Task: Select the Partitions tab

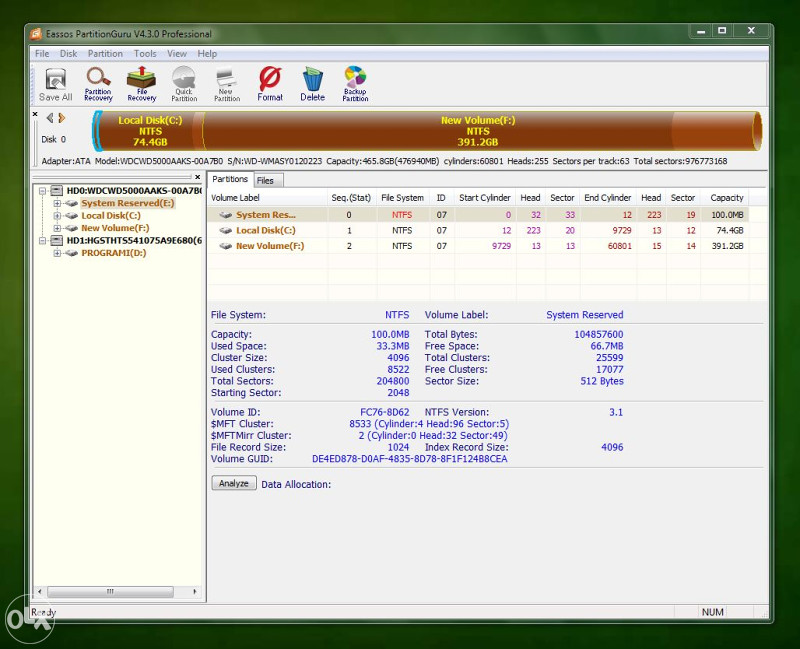Action: (x=230, y=179)
